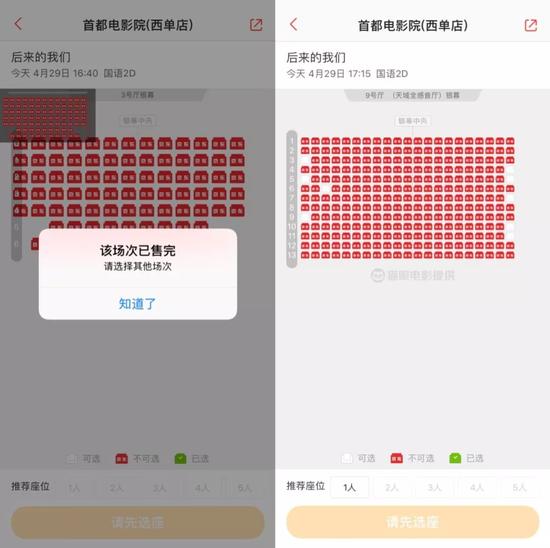Open share icon on right screen header
Screen dimensions: 550x548
[531, 25]
